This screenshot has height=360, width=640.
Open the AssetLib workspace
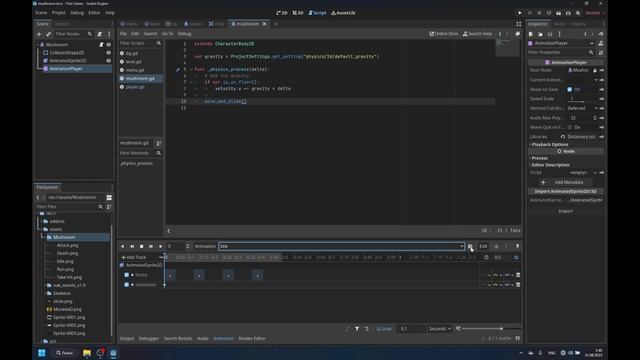(x=343, y=13)
